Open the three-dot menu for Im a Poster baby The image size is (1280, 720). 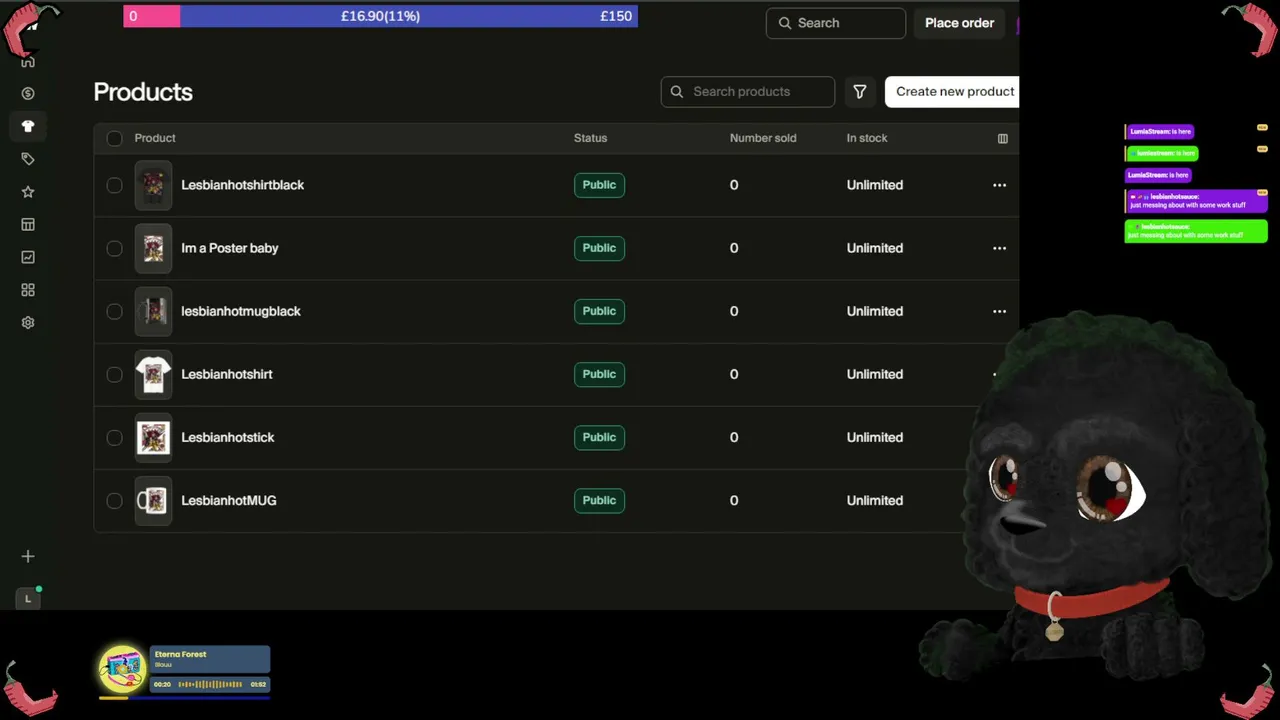pos(999,248)
